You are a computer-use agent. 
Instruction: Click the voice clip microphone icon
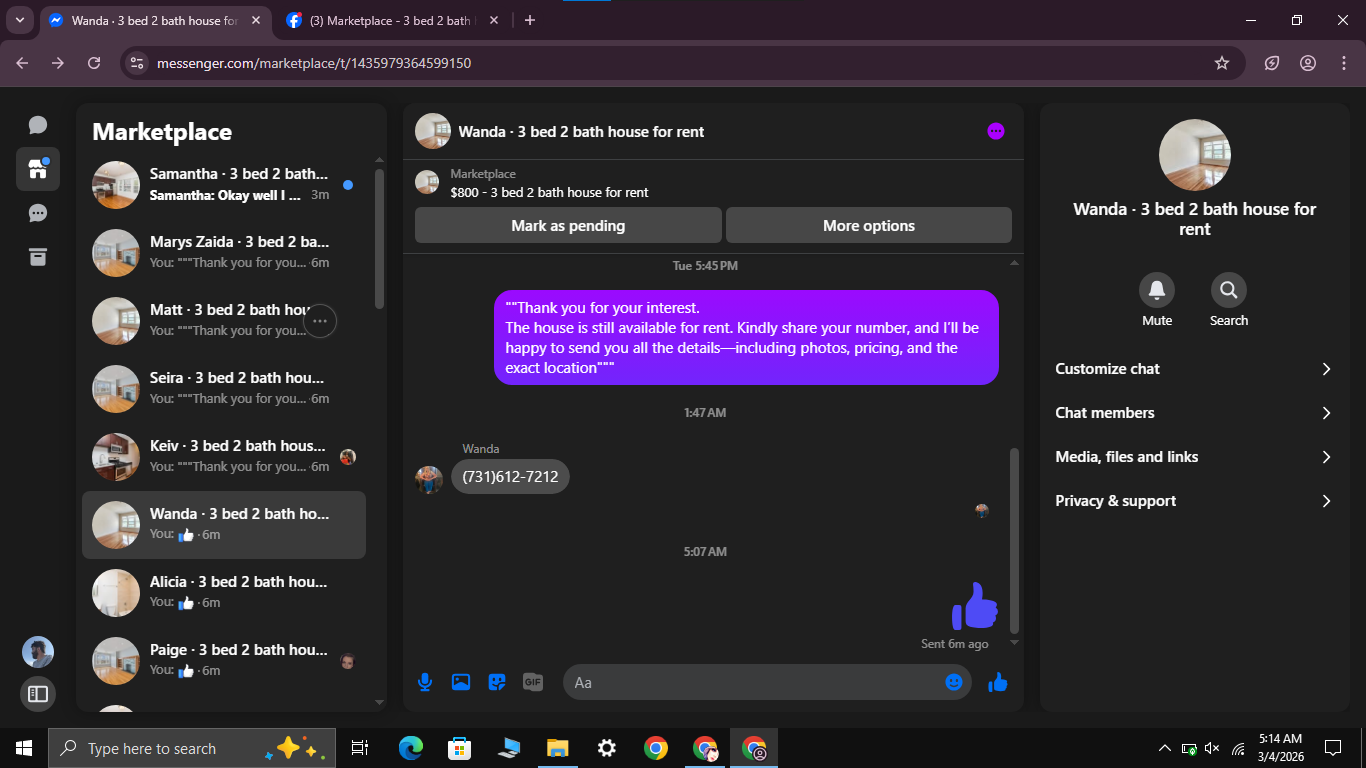tap(425, 682)
